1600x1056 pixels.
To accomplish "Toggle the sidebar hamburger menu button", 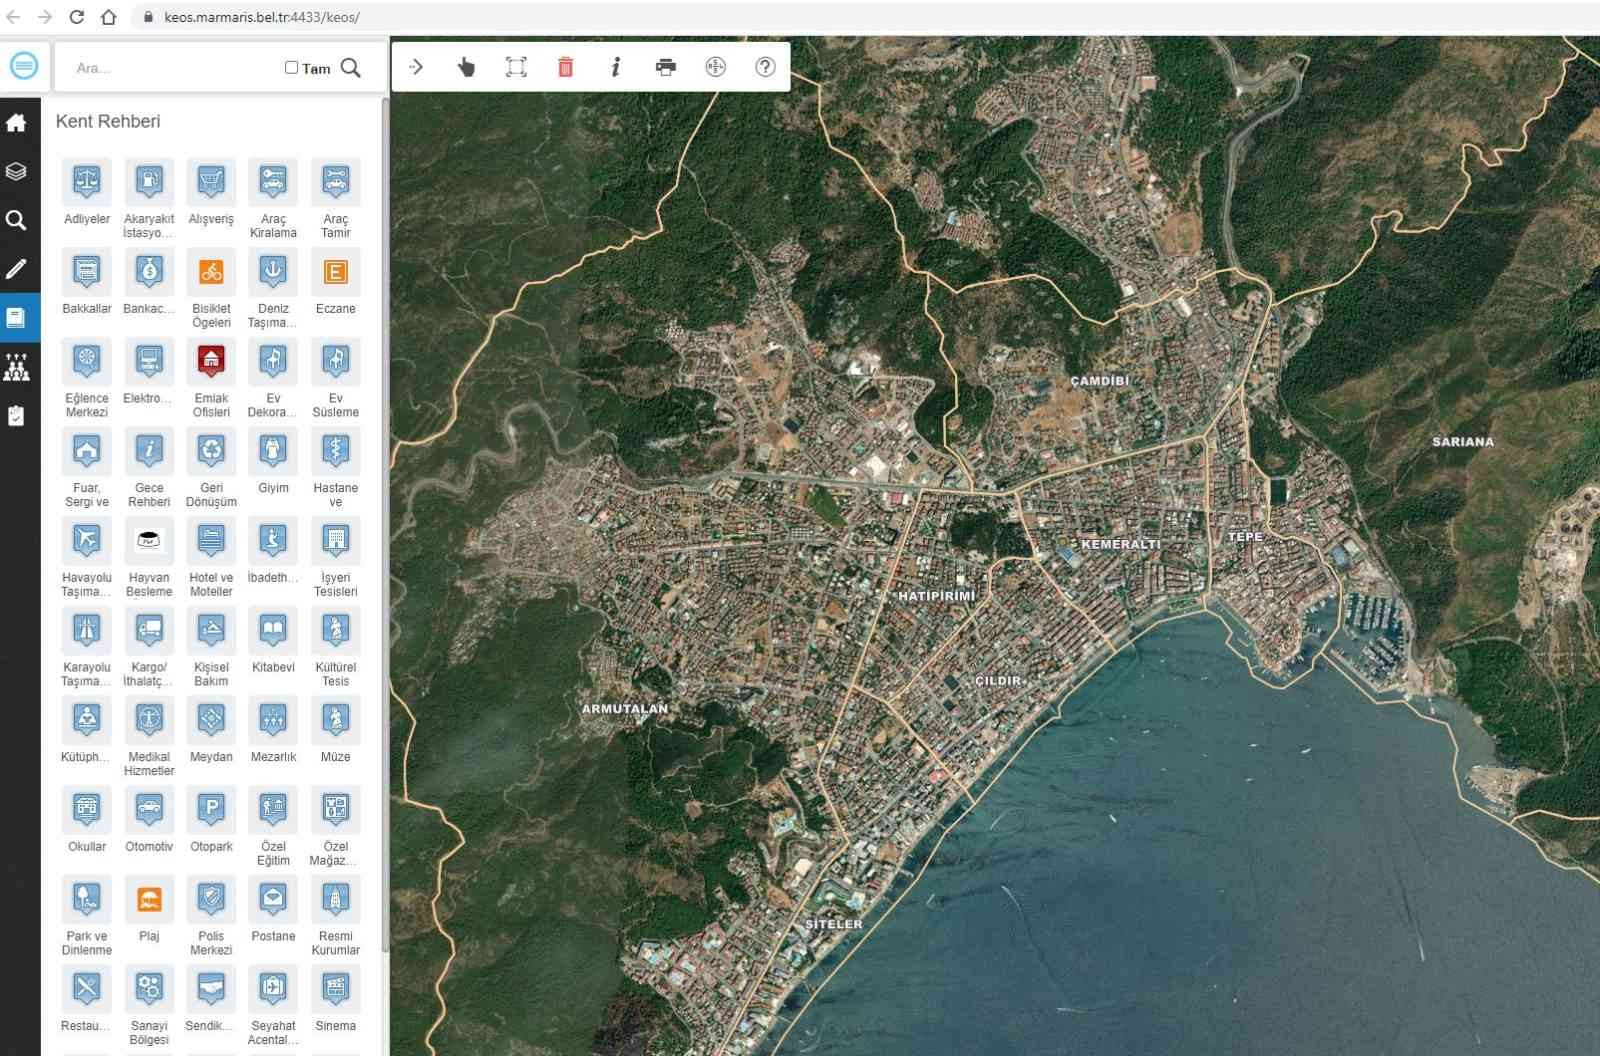I will click(x=24, y=66).
